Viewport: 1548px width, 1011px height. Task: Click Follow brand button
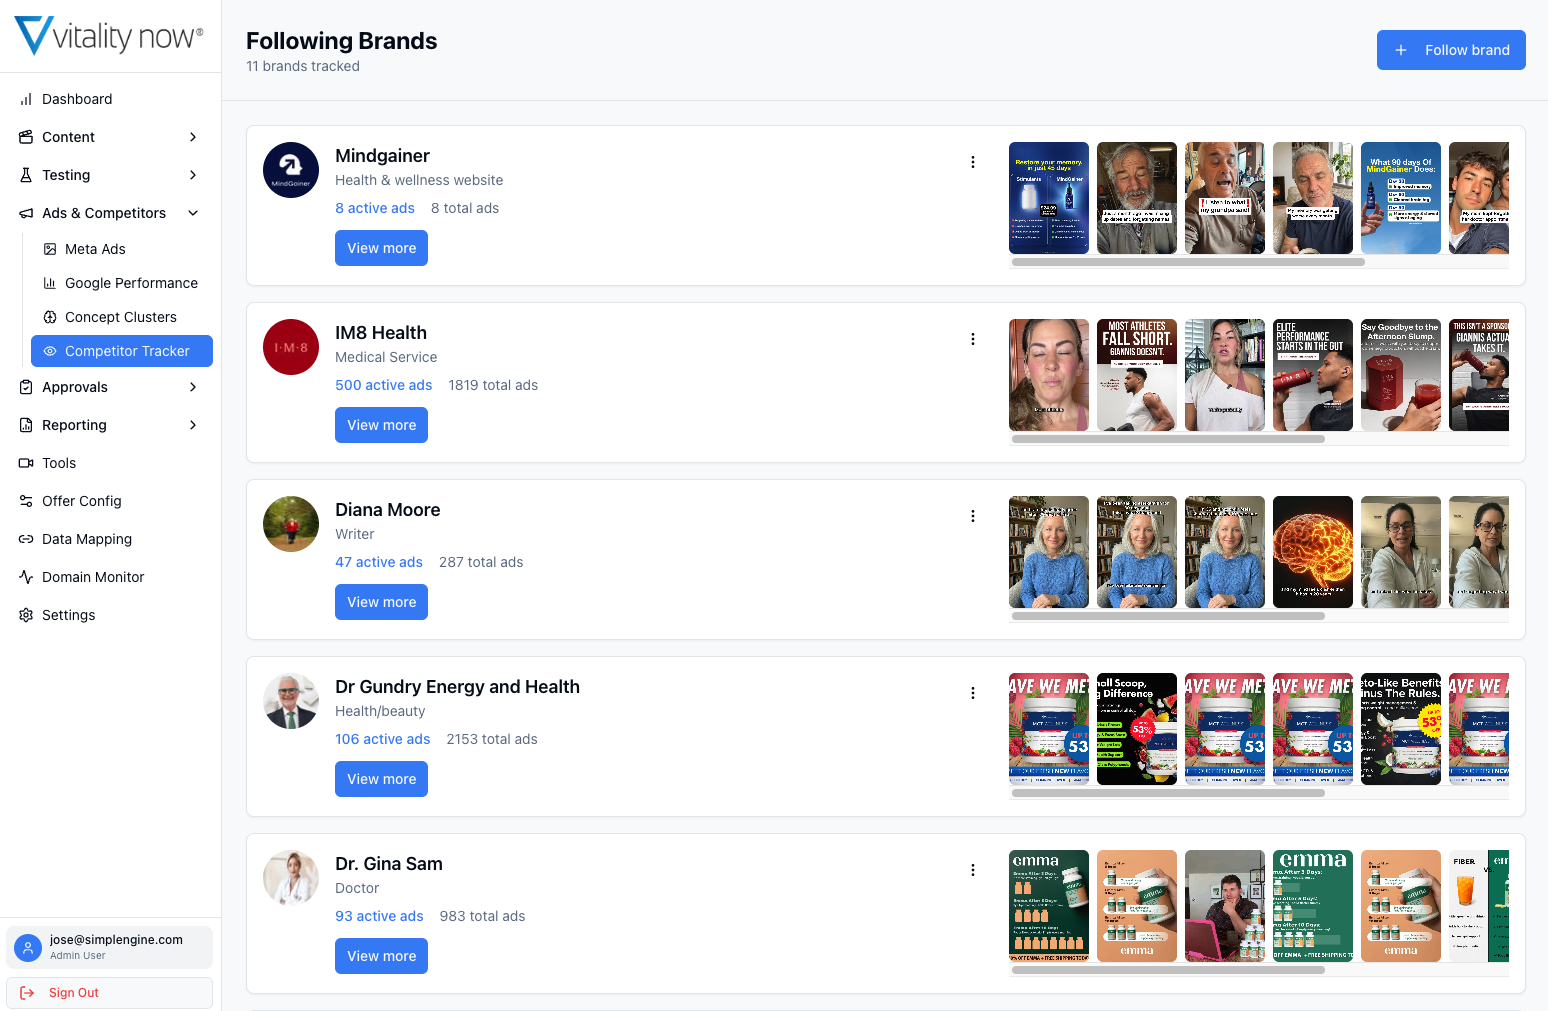click(x=1451, y=50)
